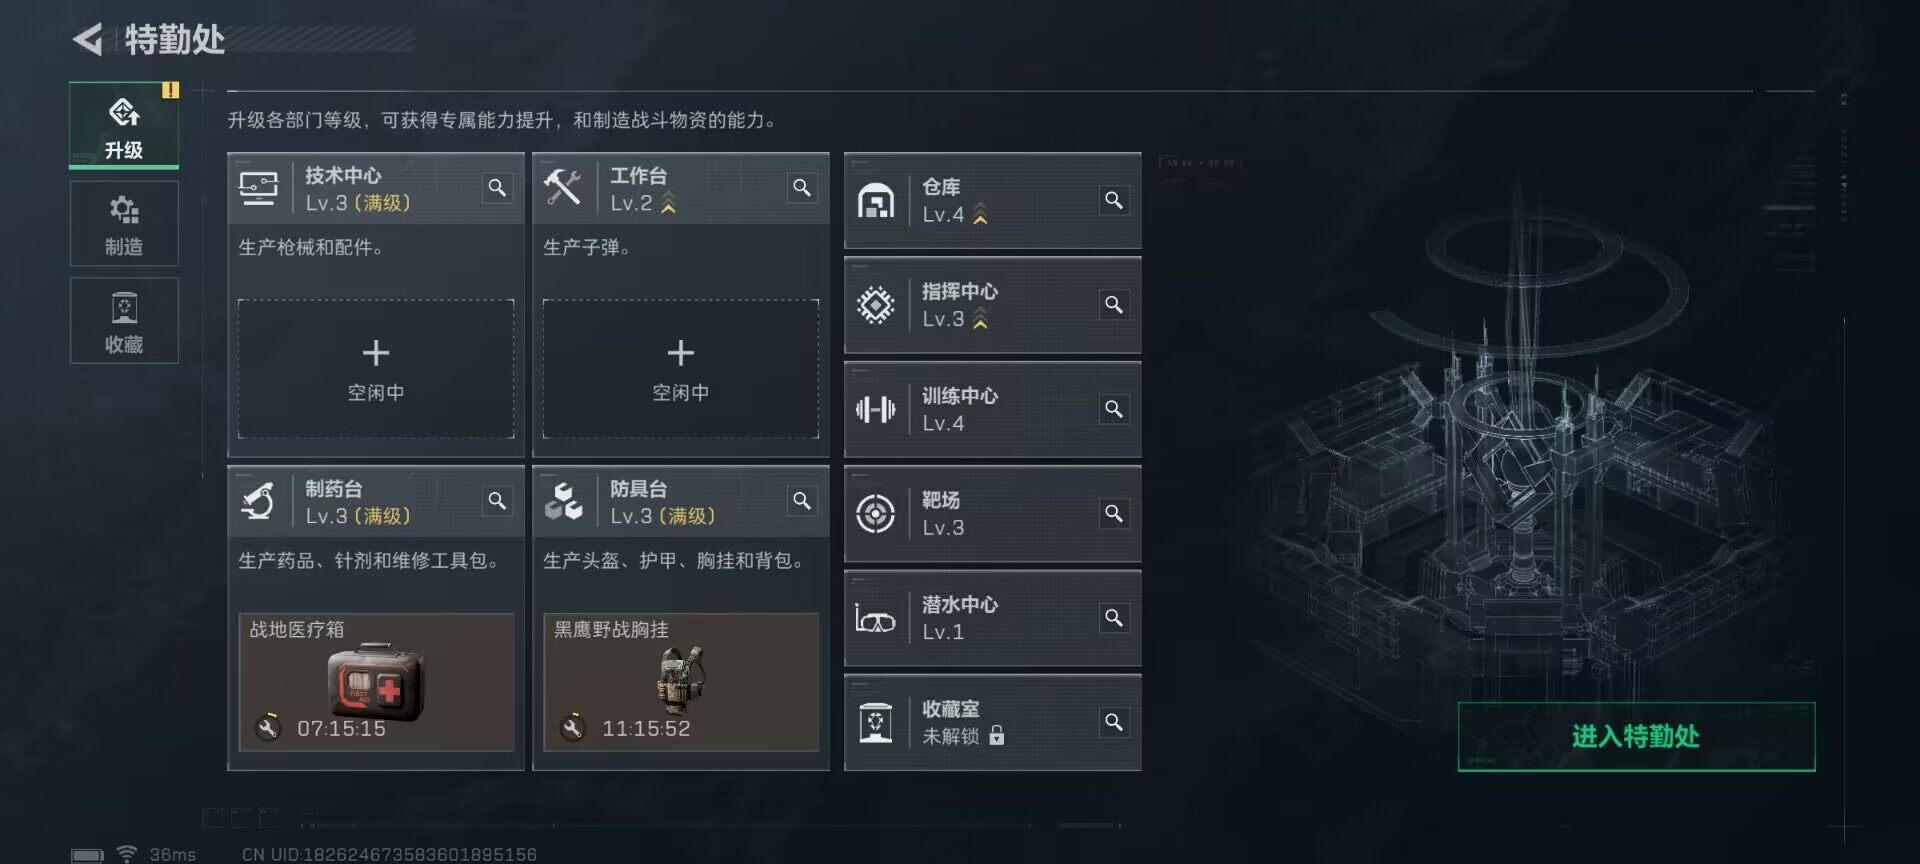This screenshot has height=864, width=1920.
Task: Open the 战地医疗箱 production item
Action: click(376, 682)
